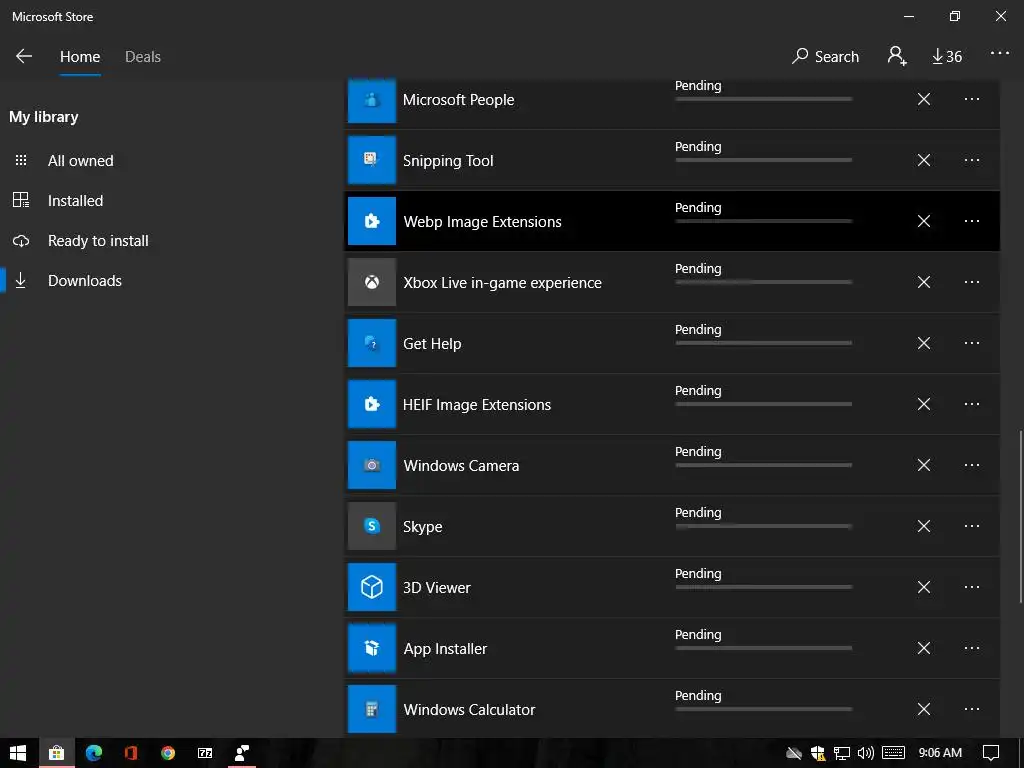Select Installed in My library
Viewport: 1024px width, 768px height.
pyautogui.click(x=75, y=200)
